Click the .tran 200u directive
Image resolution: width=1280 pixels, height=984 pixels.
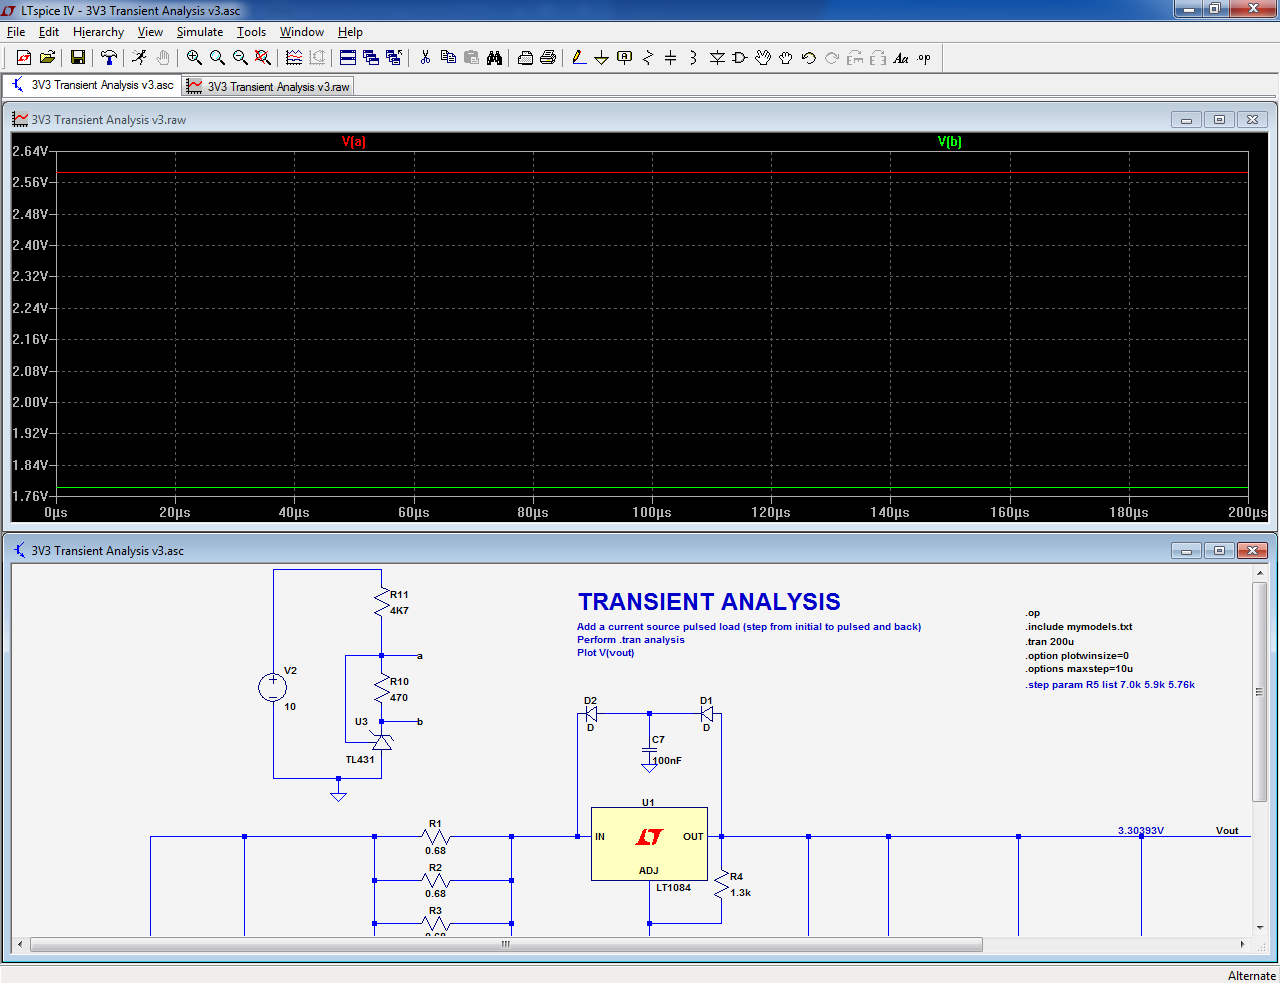point(1050,642)
